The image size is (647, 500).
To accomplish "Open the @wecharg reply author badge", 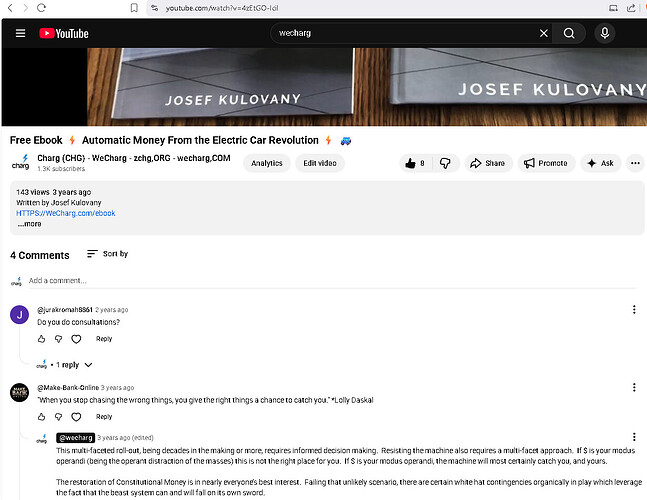I will [76, 438].
